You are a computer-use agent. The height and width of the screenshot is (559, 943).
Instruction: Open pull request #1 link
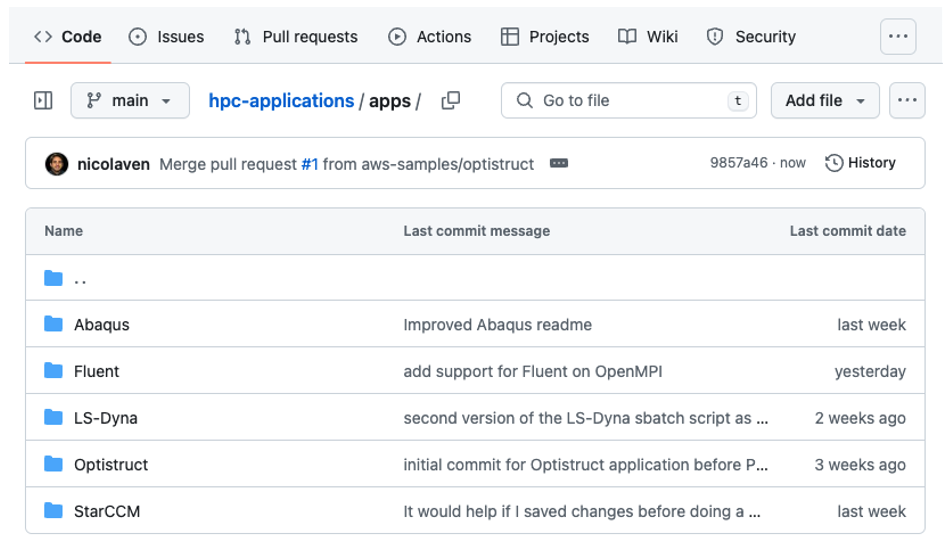point(309,164)
